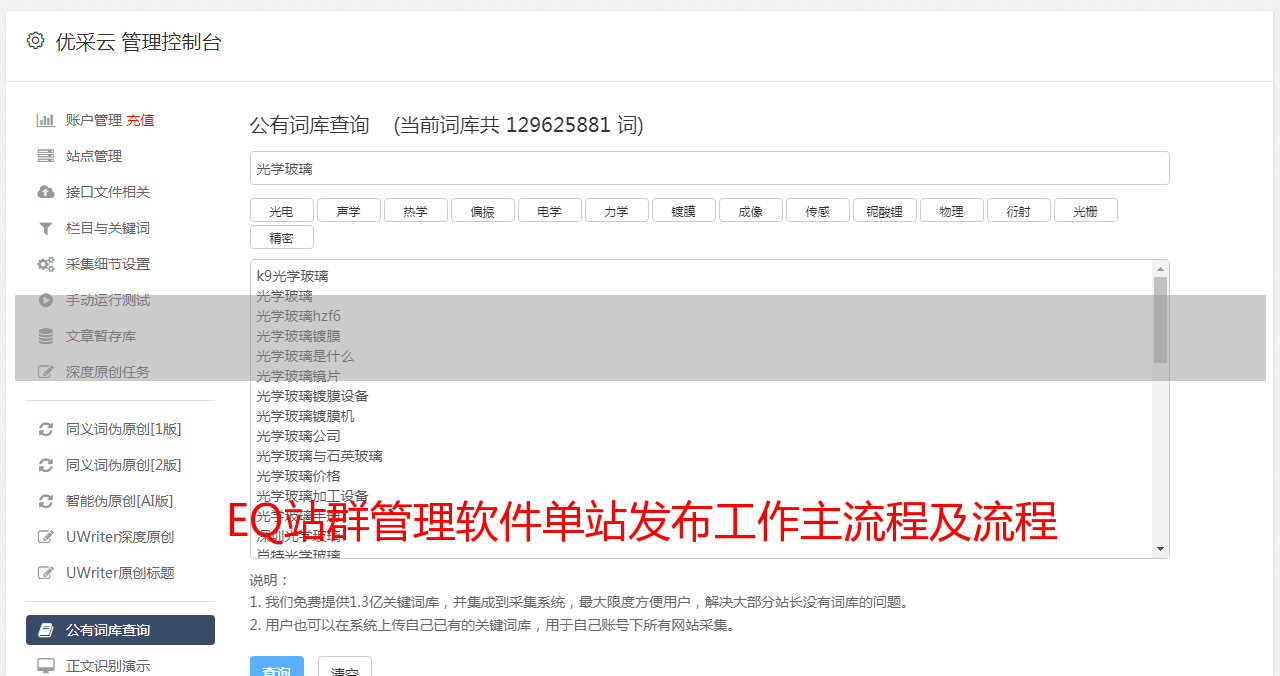Select '光学玻璃价格' in the results list
The image size is (1280, 676).
[298, 476]
